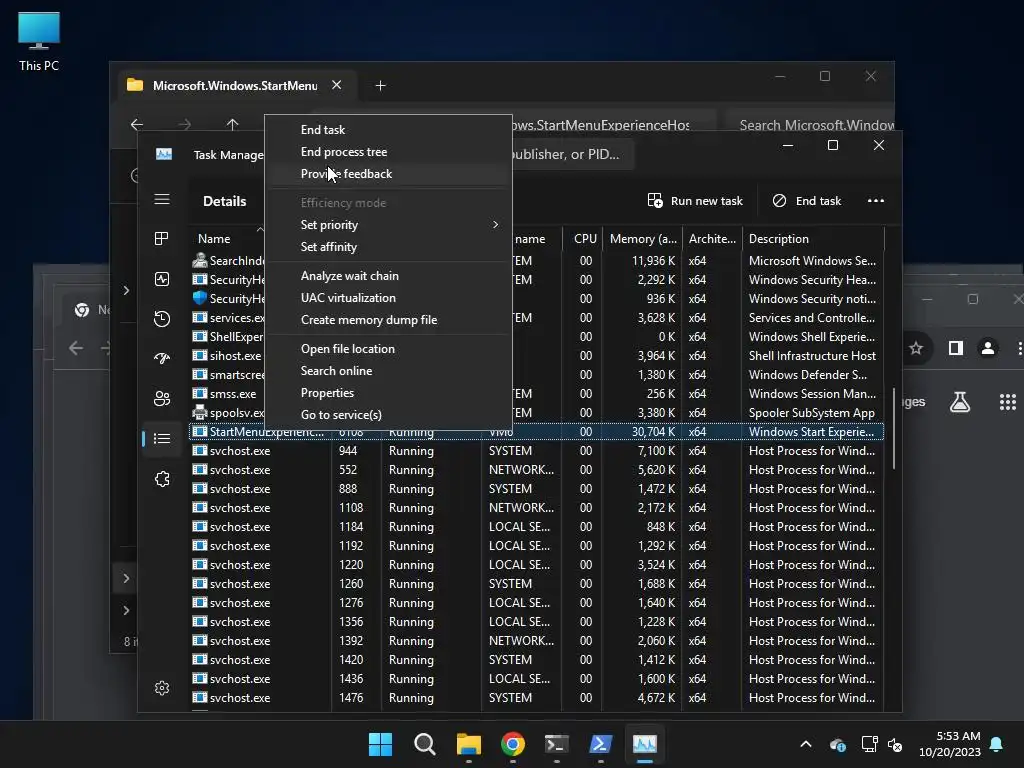
Task: Add a new tab in File Explorer
Action: (x=380, y=86)
